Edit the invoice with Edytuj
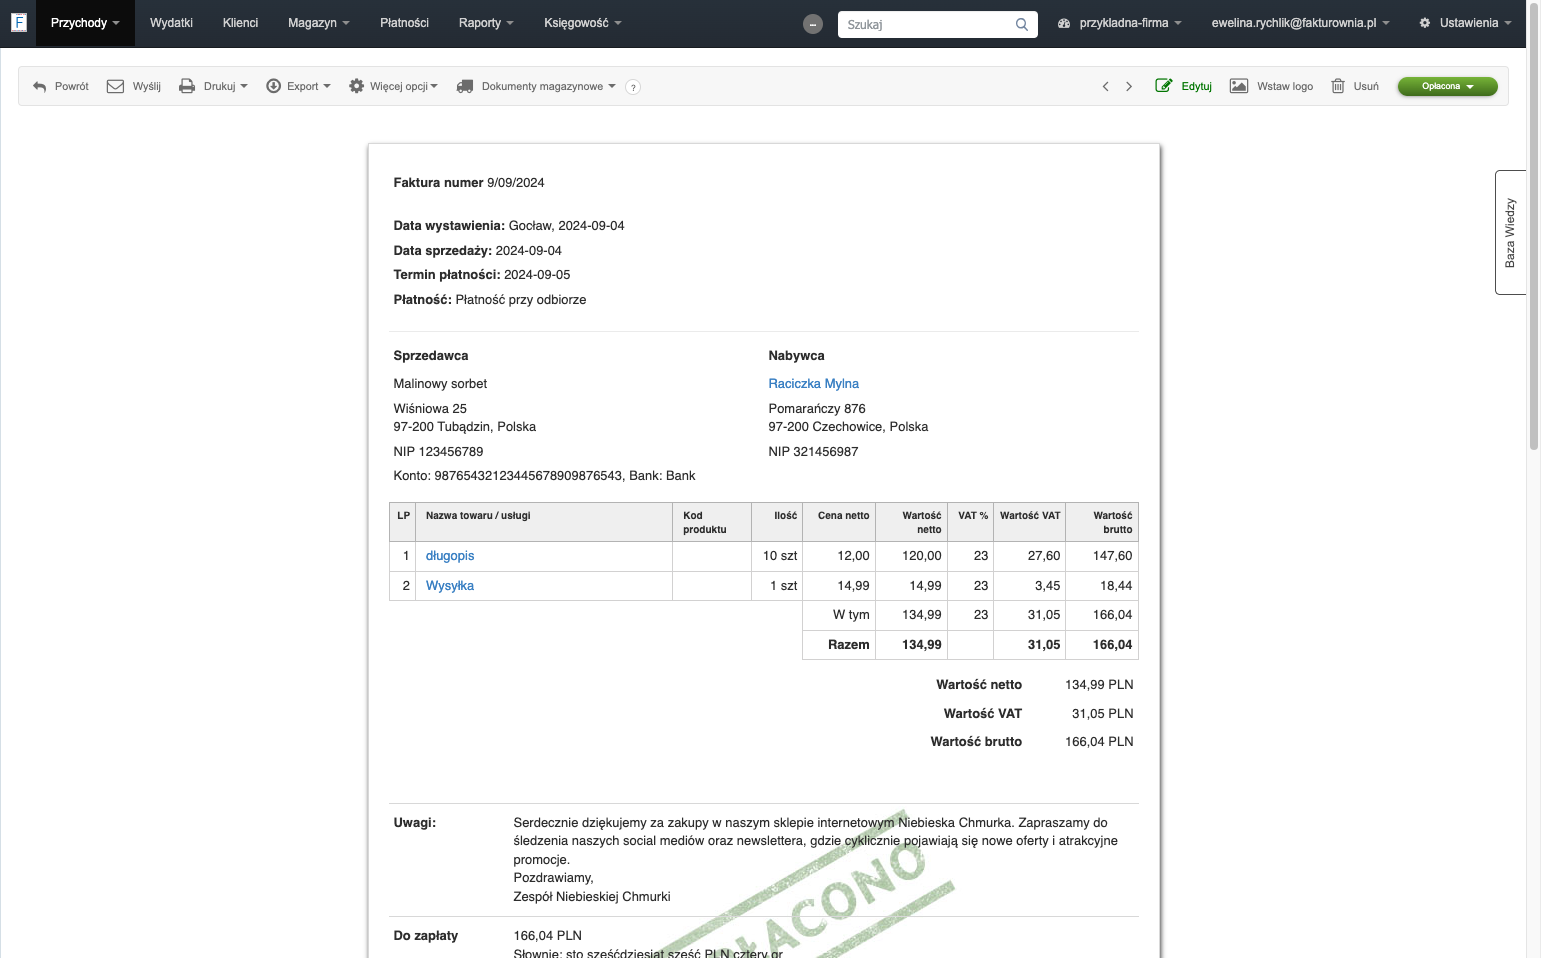The height and width of the screenshot is (958, 1541). (x=1184, y=86)
